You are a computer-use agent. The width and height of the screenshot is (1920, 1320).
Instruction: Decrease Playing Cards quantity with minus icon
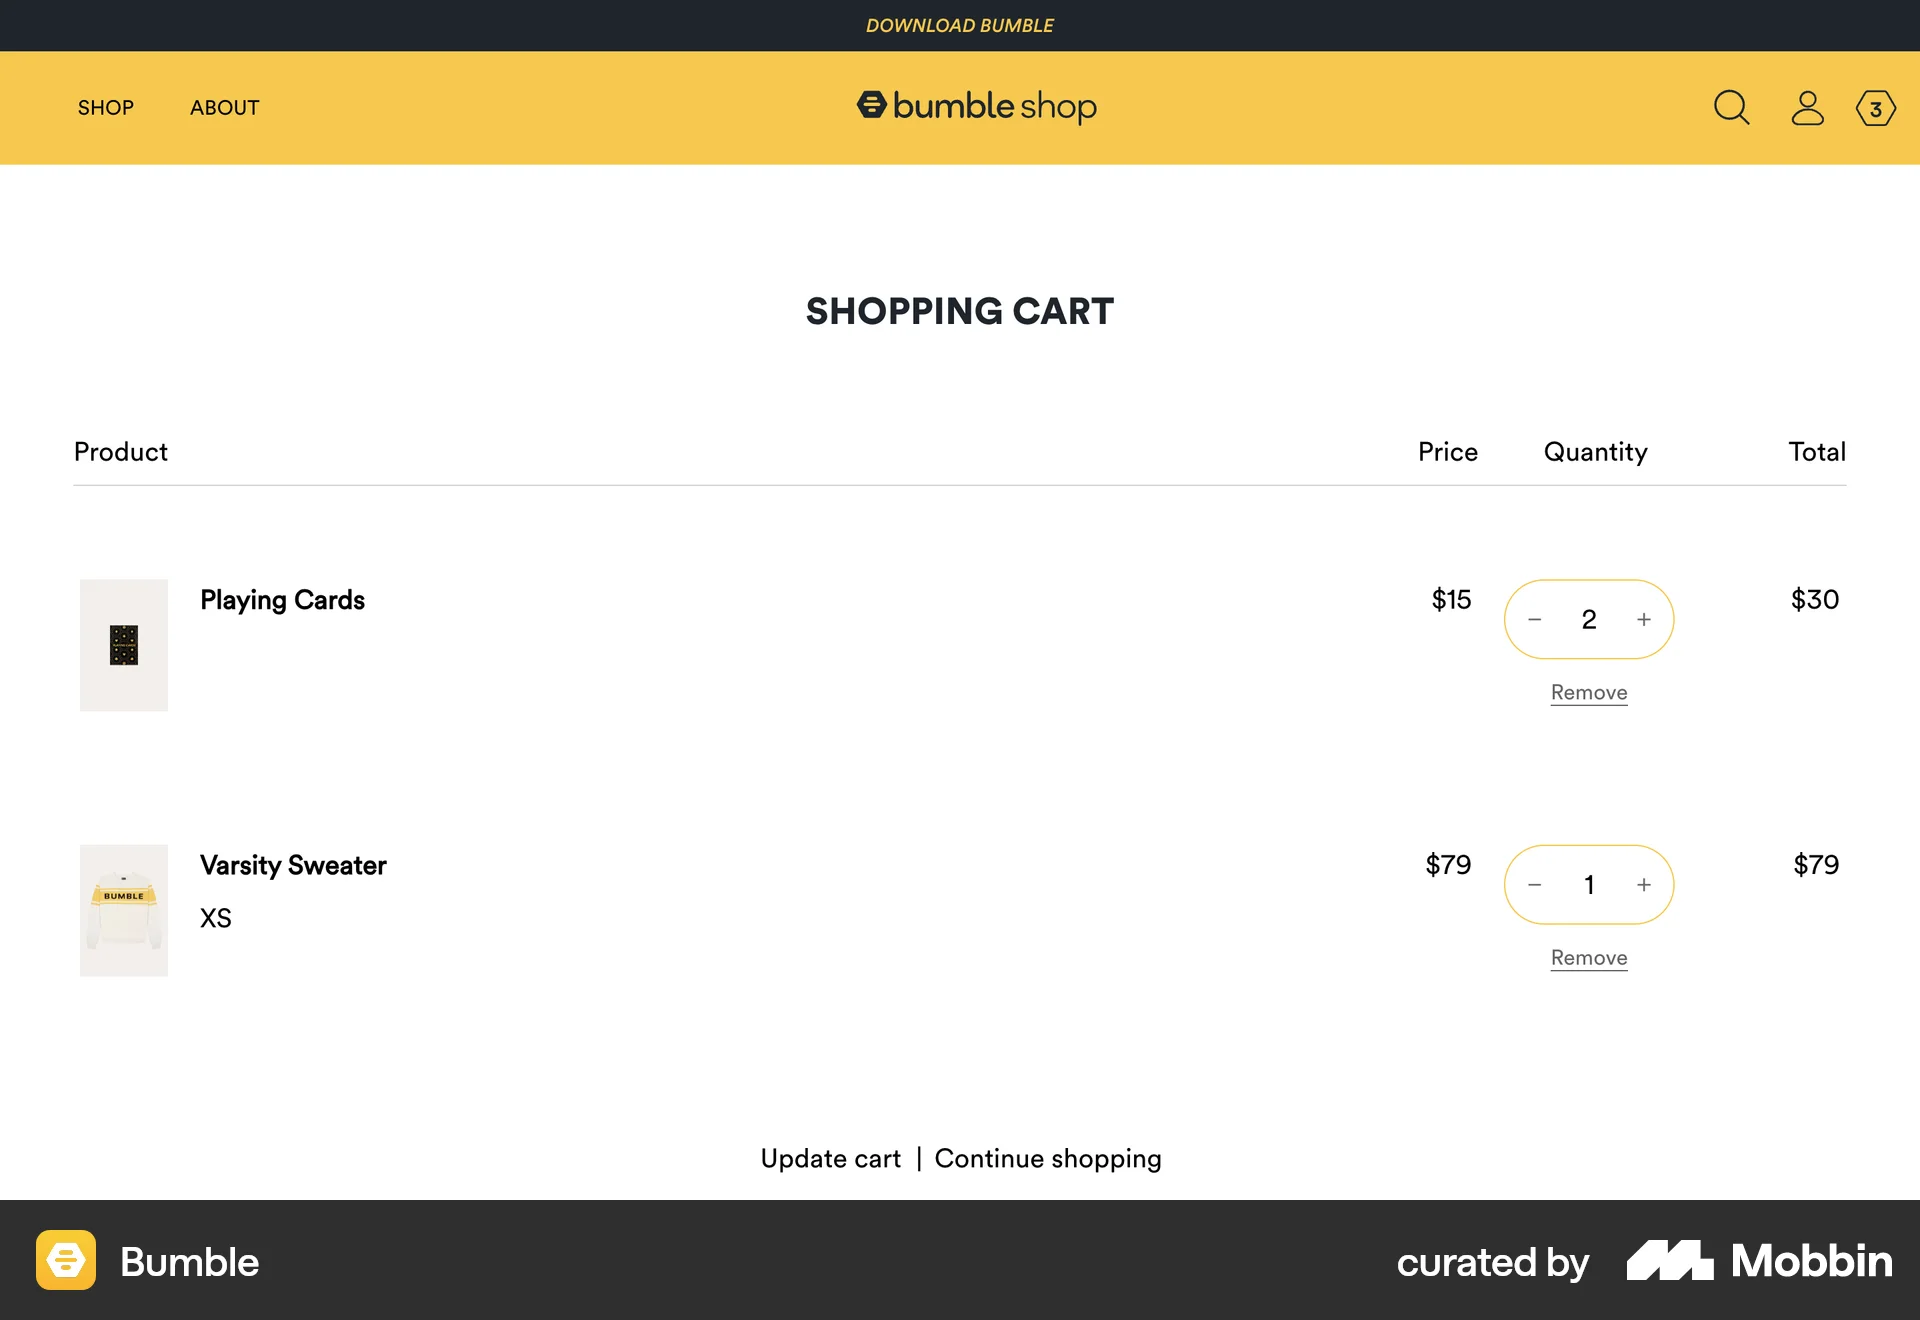pos(1534,619)
